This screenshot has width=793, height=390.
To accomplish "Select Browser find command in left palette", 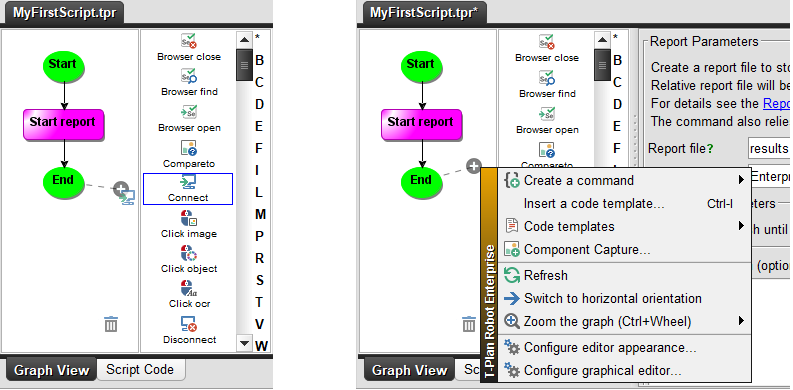I will (189, 83).
